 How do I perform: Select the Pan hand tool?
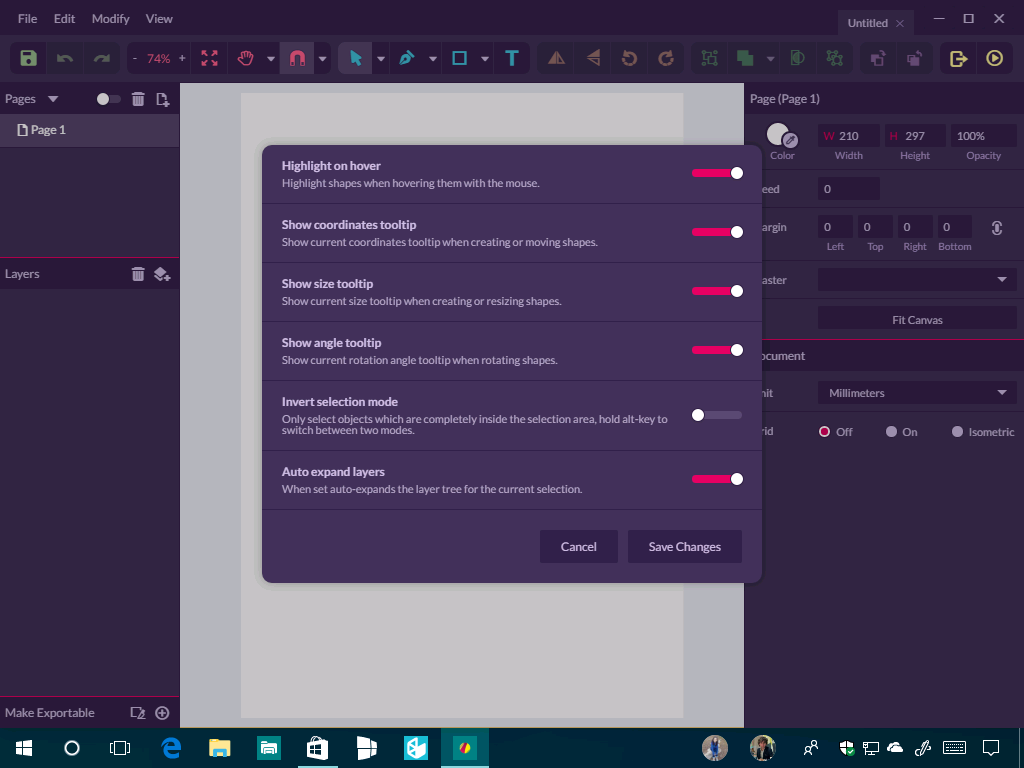[246, 58]
